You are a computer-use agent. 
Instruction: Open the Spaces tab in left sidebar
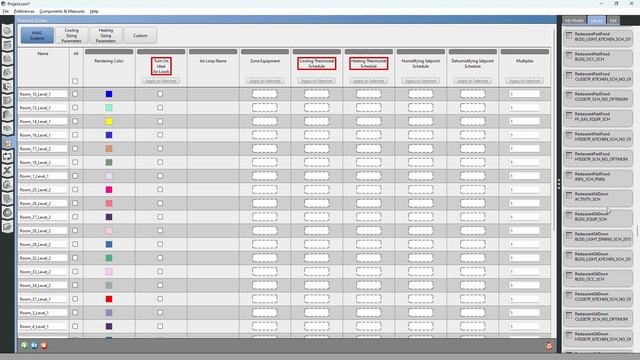[x=7, y=129]
